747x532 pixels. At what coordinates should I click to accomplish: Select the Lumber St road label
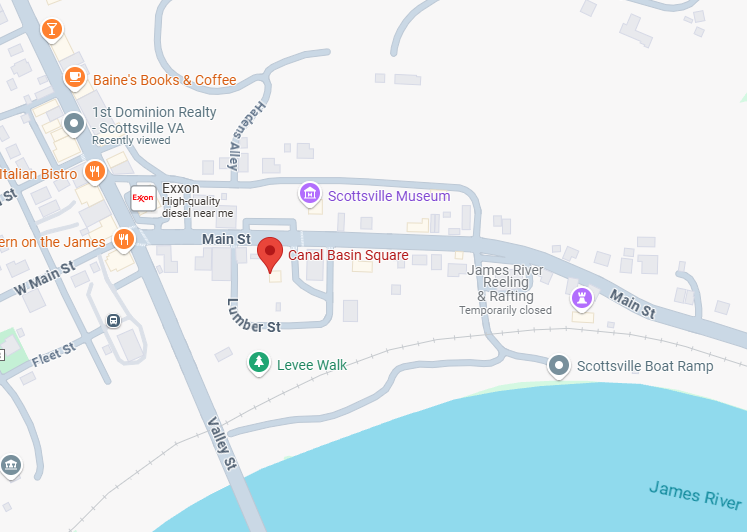(x=252, y=316)
